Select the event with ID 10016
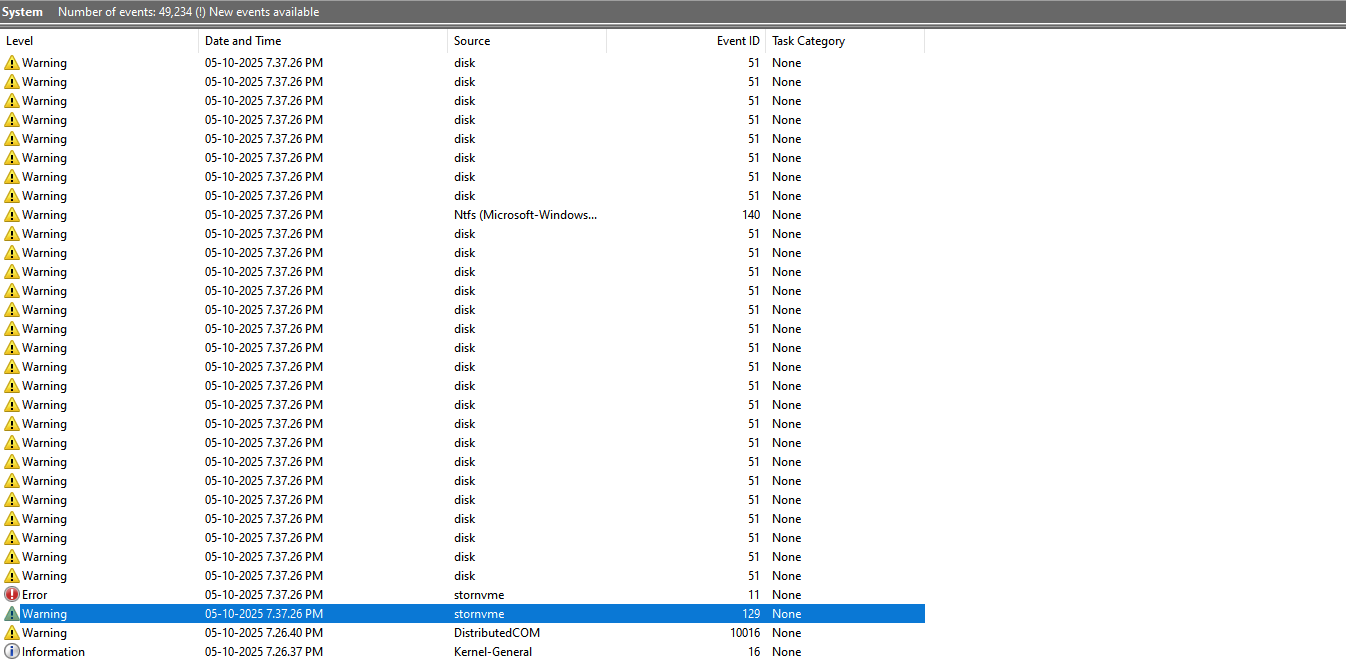 tap(745, 633)
